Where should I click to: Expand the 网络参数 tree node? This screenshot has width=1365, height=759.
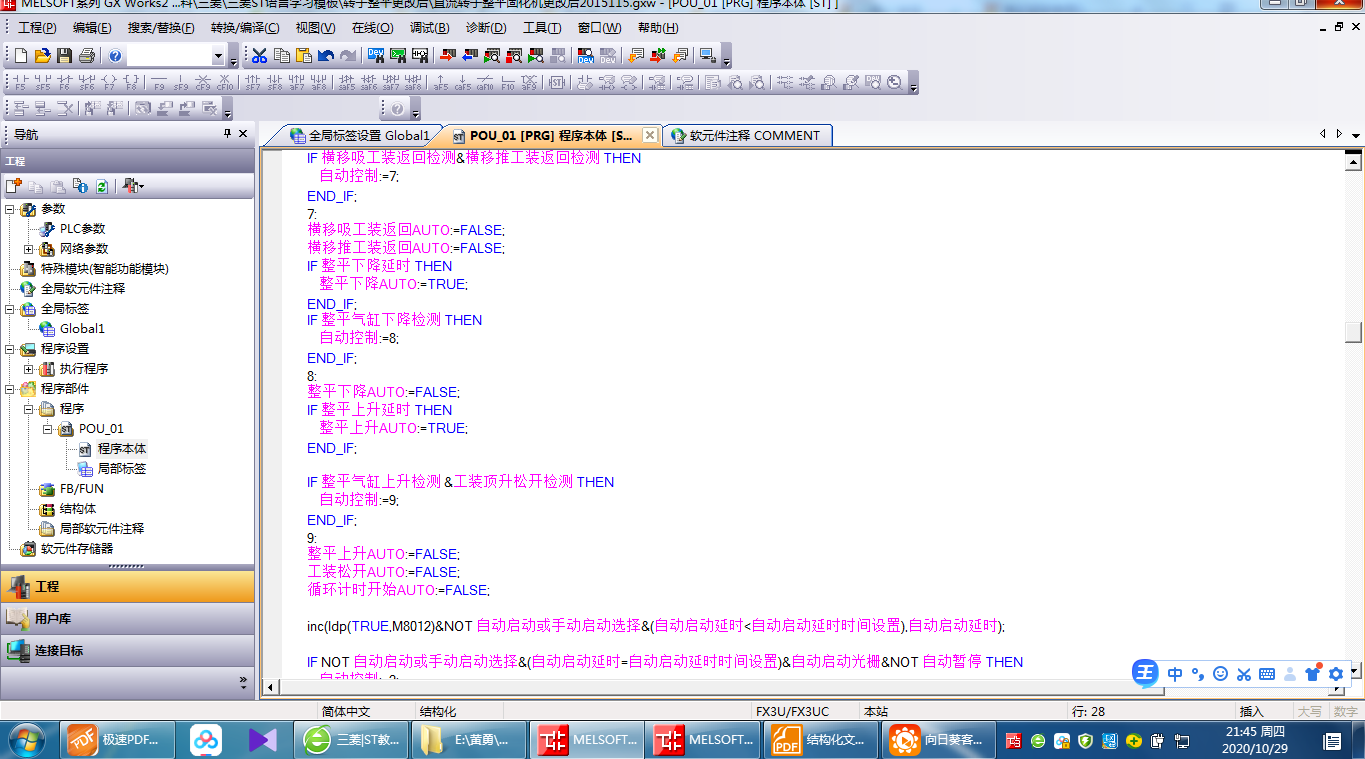point(29,249)
